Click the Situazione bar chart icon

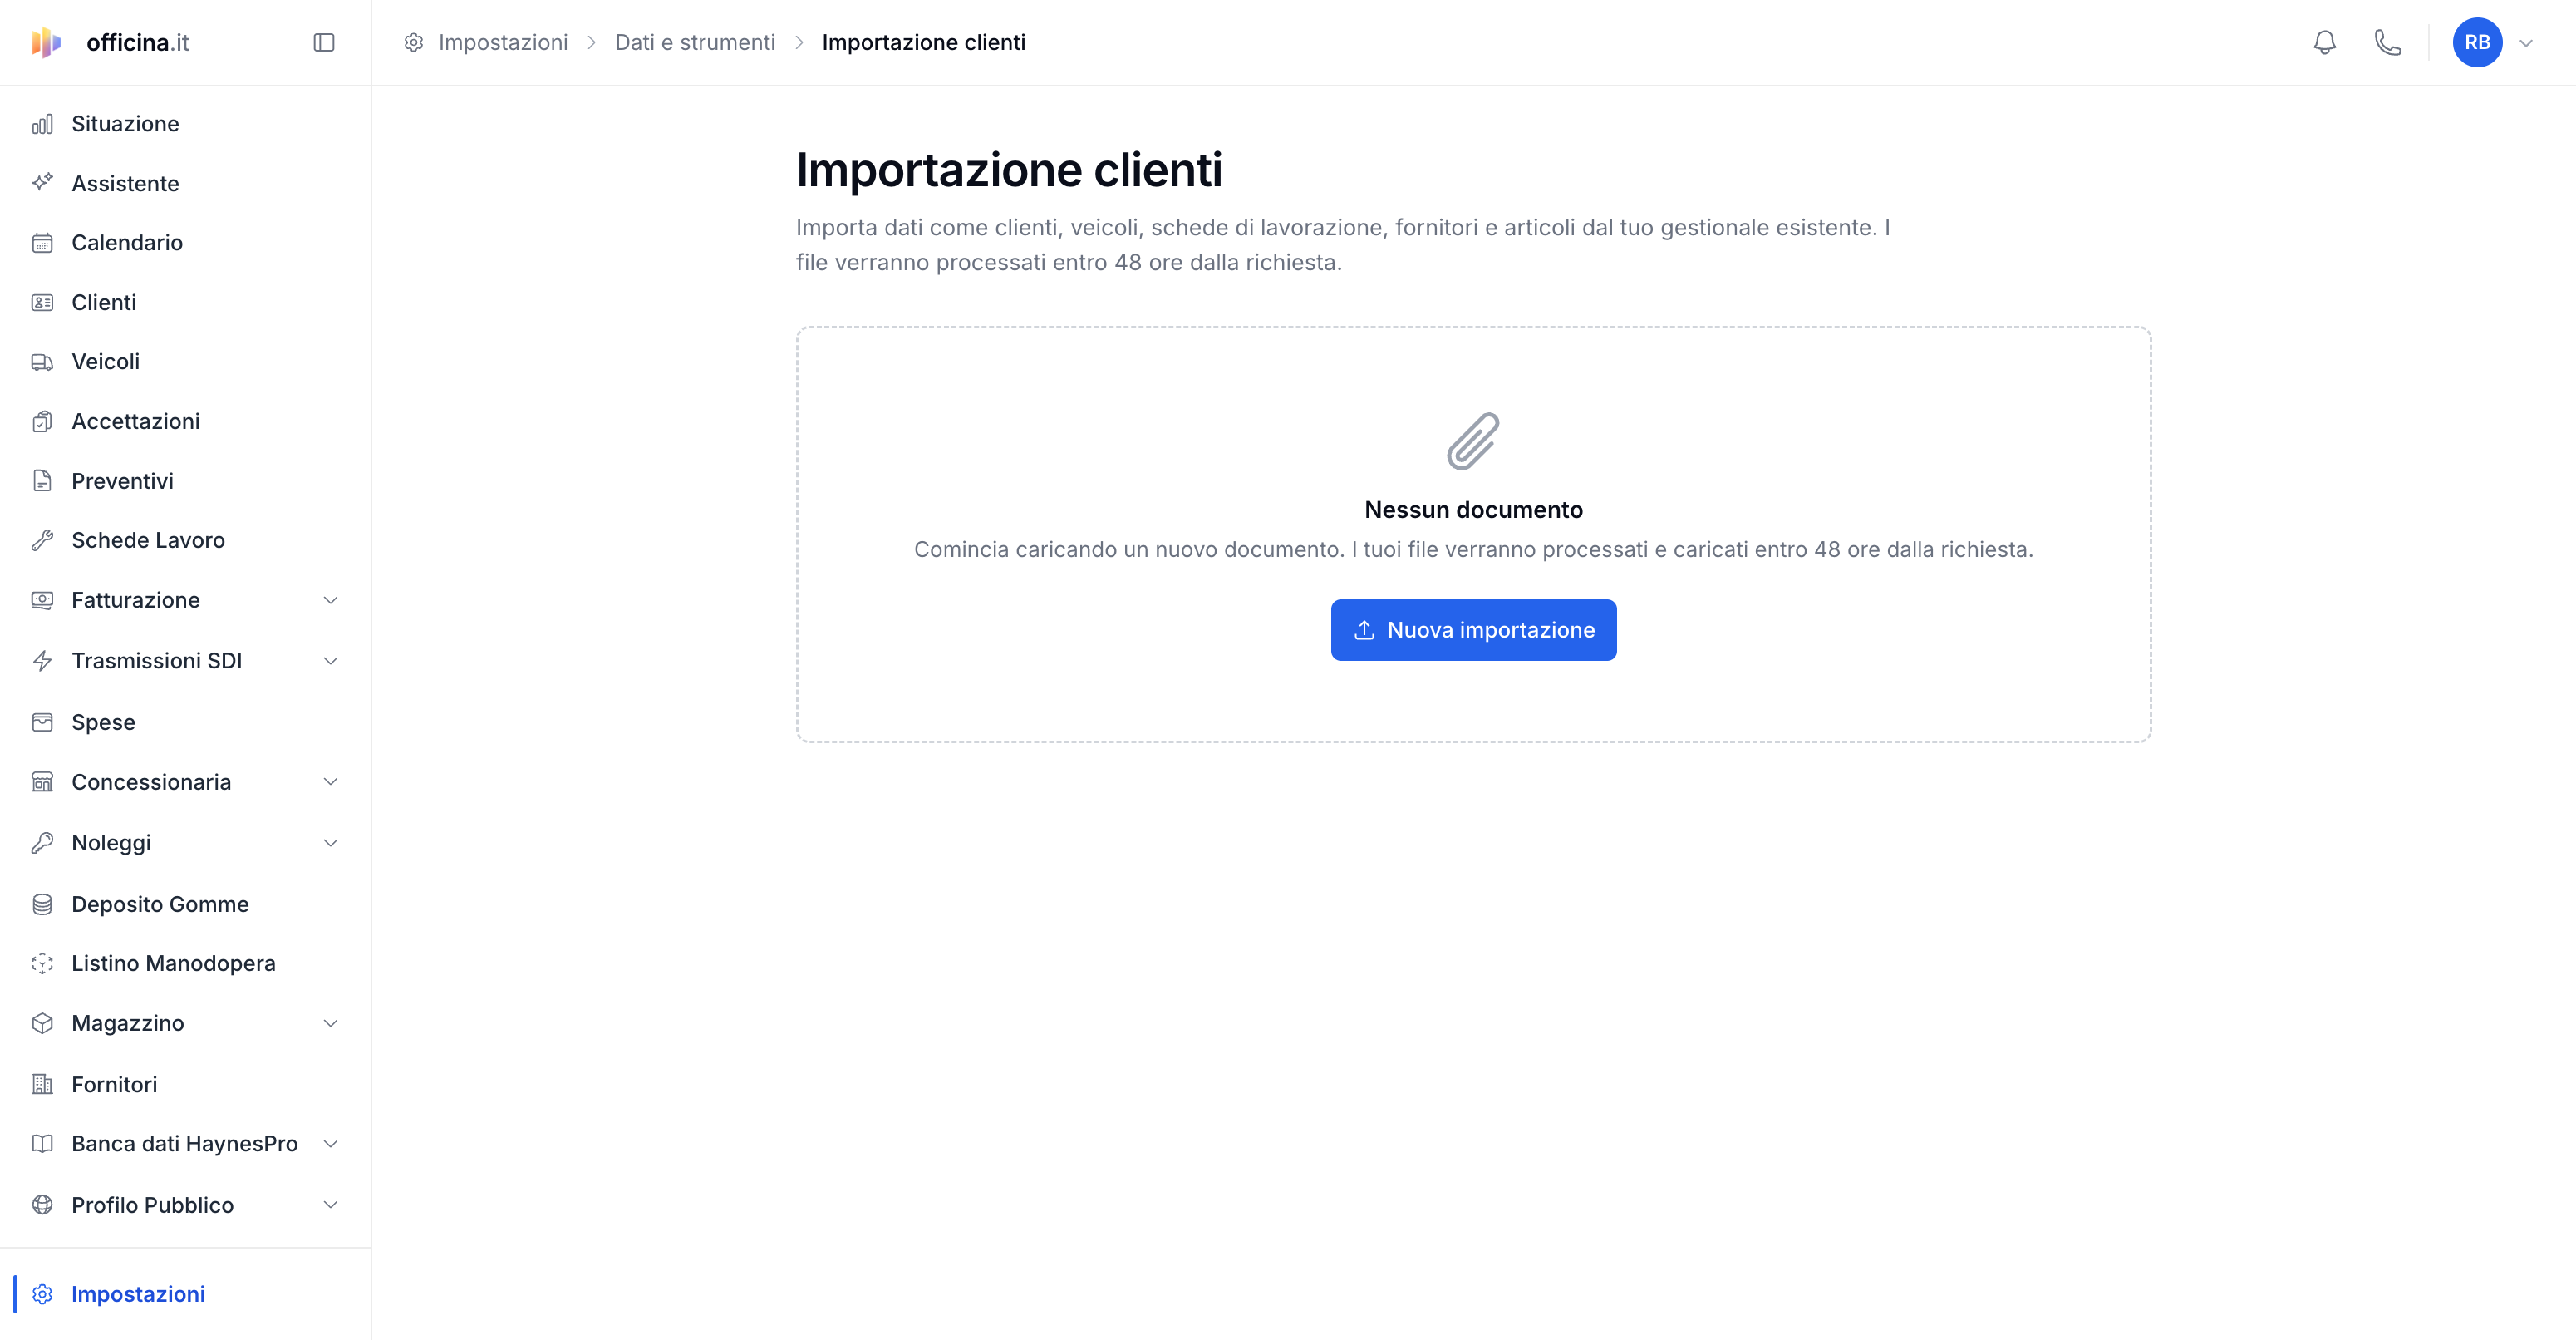point(42,124)
